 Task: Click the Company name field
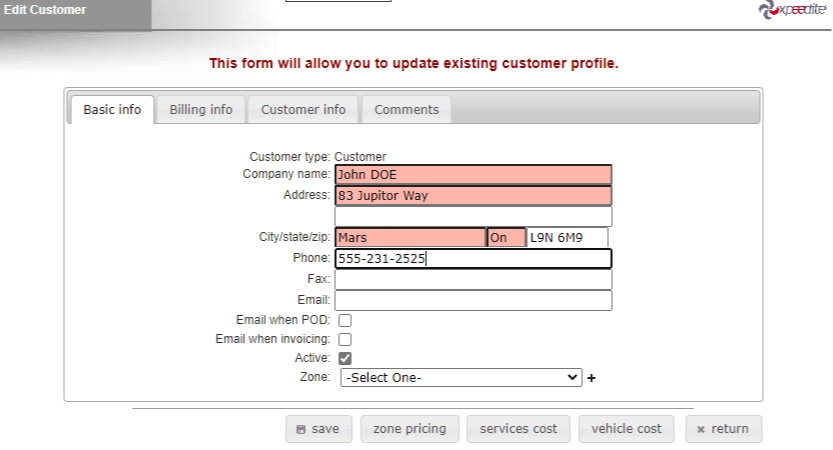tap(473, 175)
